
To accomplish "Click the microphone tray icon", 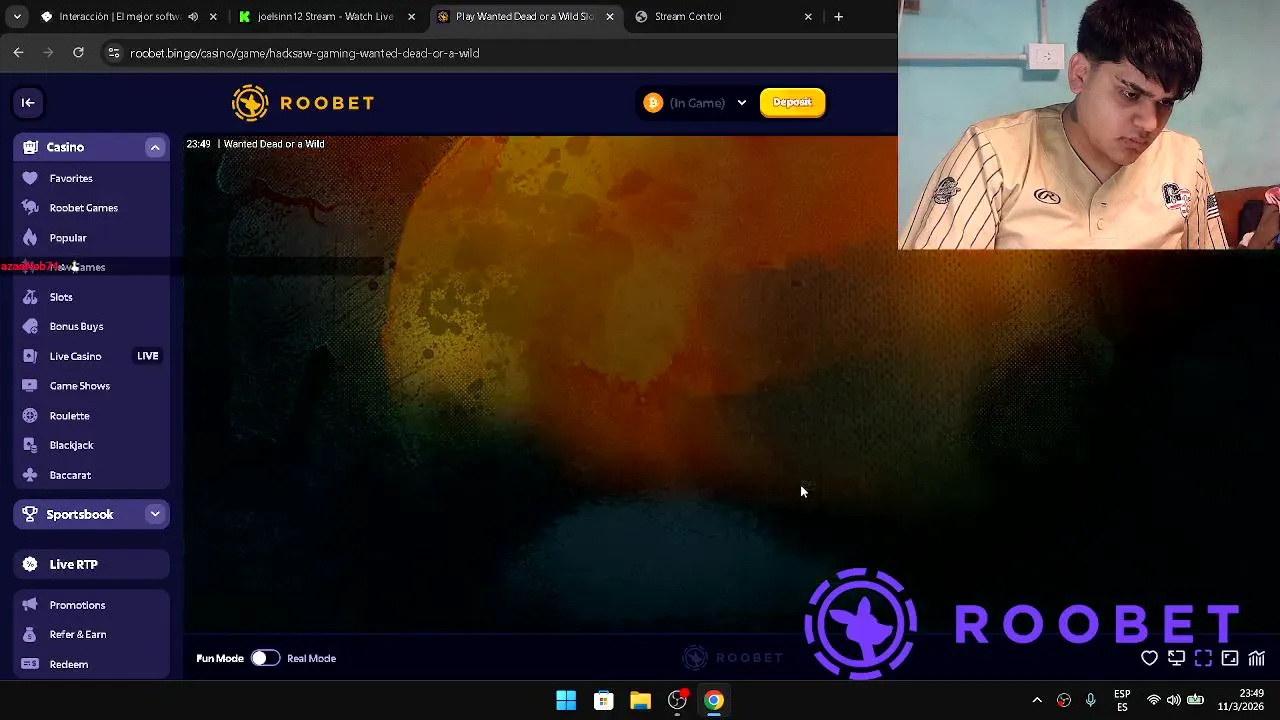I will (1091, 700).
